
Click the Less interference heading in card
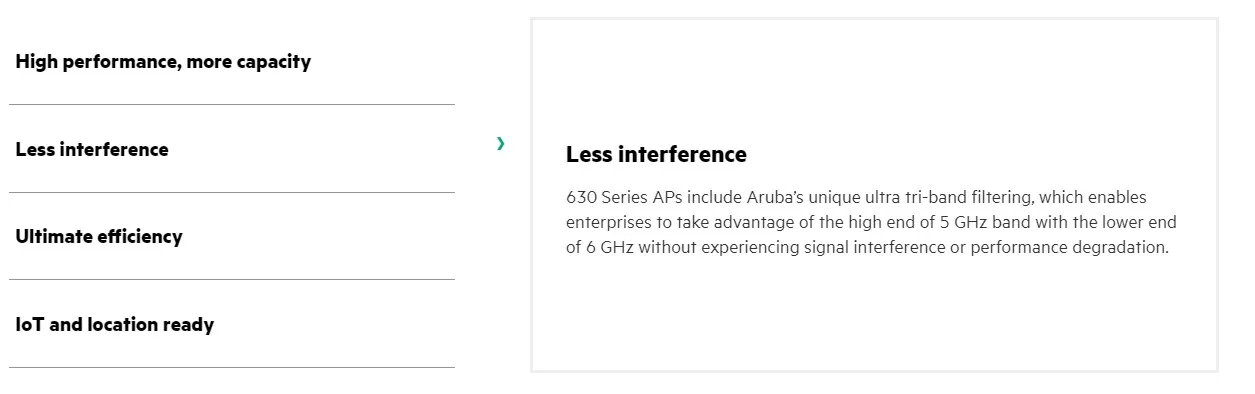point(656,154)
